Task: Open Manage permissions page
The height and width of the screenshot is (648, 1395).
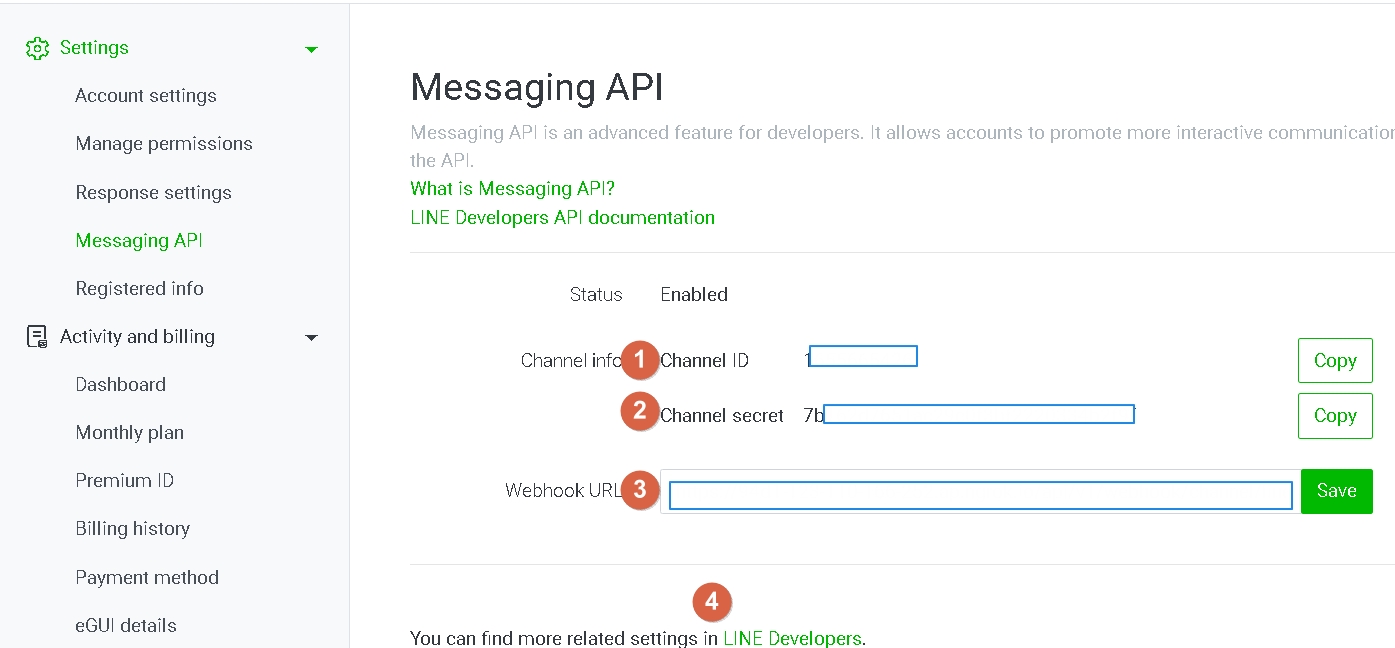Action: point(164,144)
